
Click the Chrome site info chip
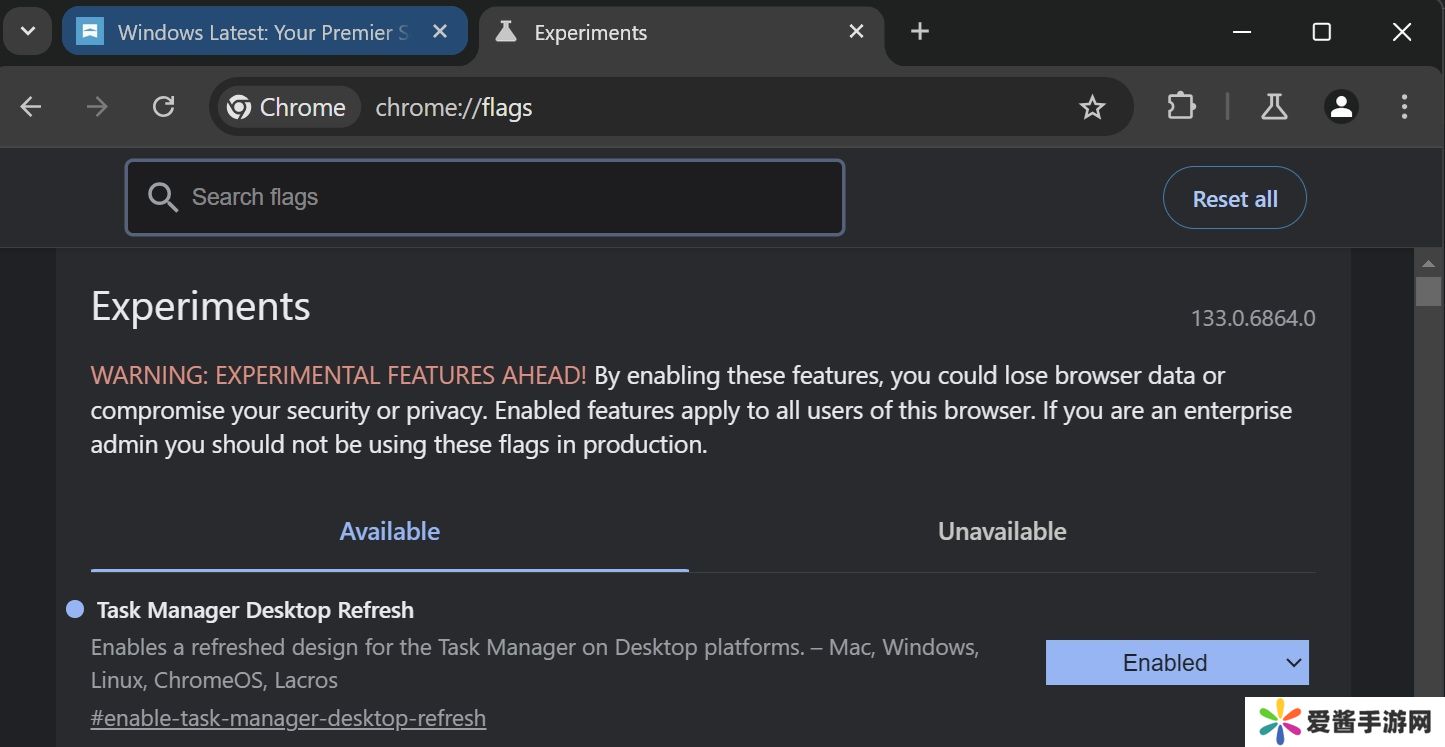(286, 107)
